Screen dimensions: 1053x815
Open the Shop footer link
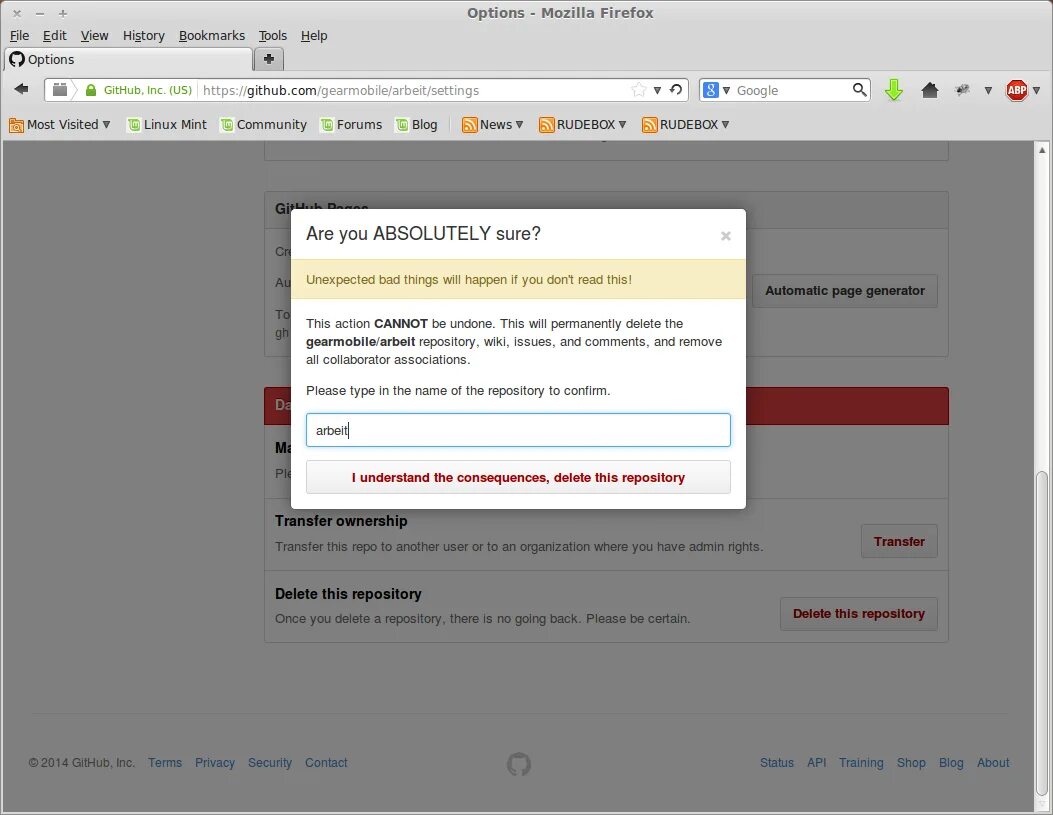(911, 763)
